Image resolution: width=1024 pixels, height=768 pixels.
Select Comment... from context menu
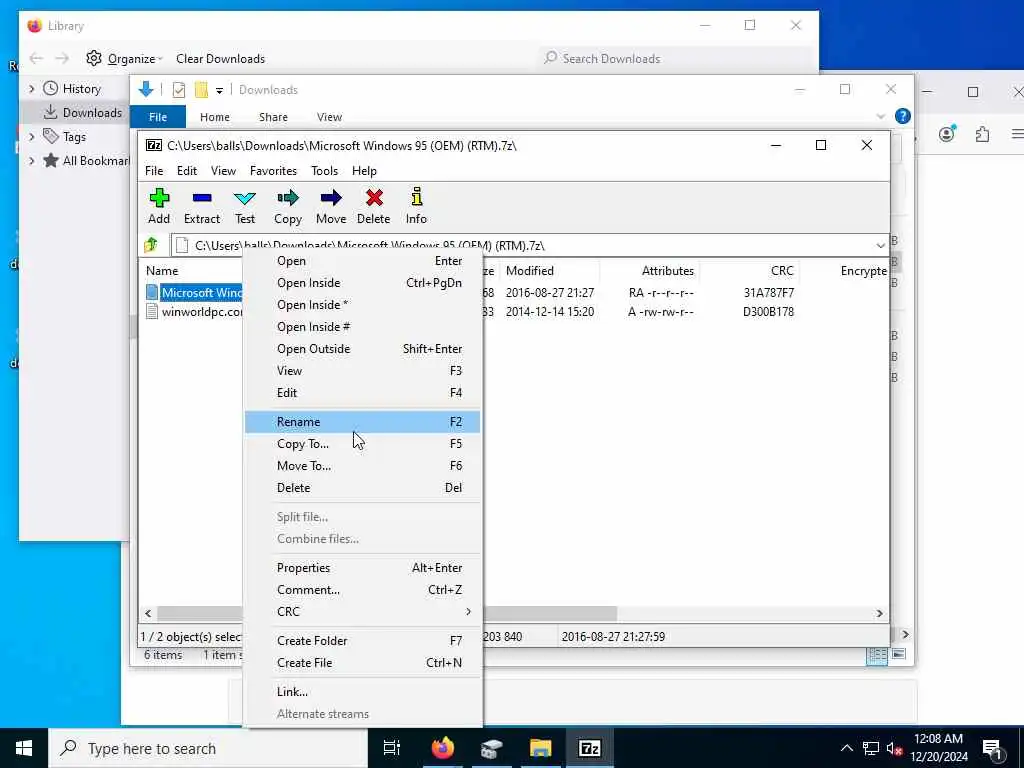point(362,590)
